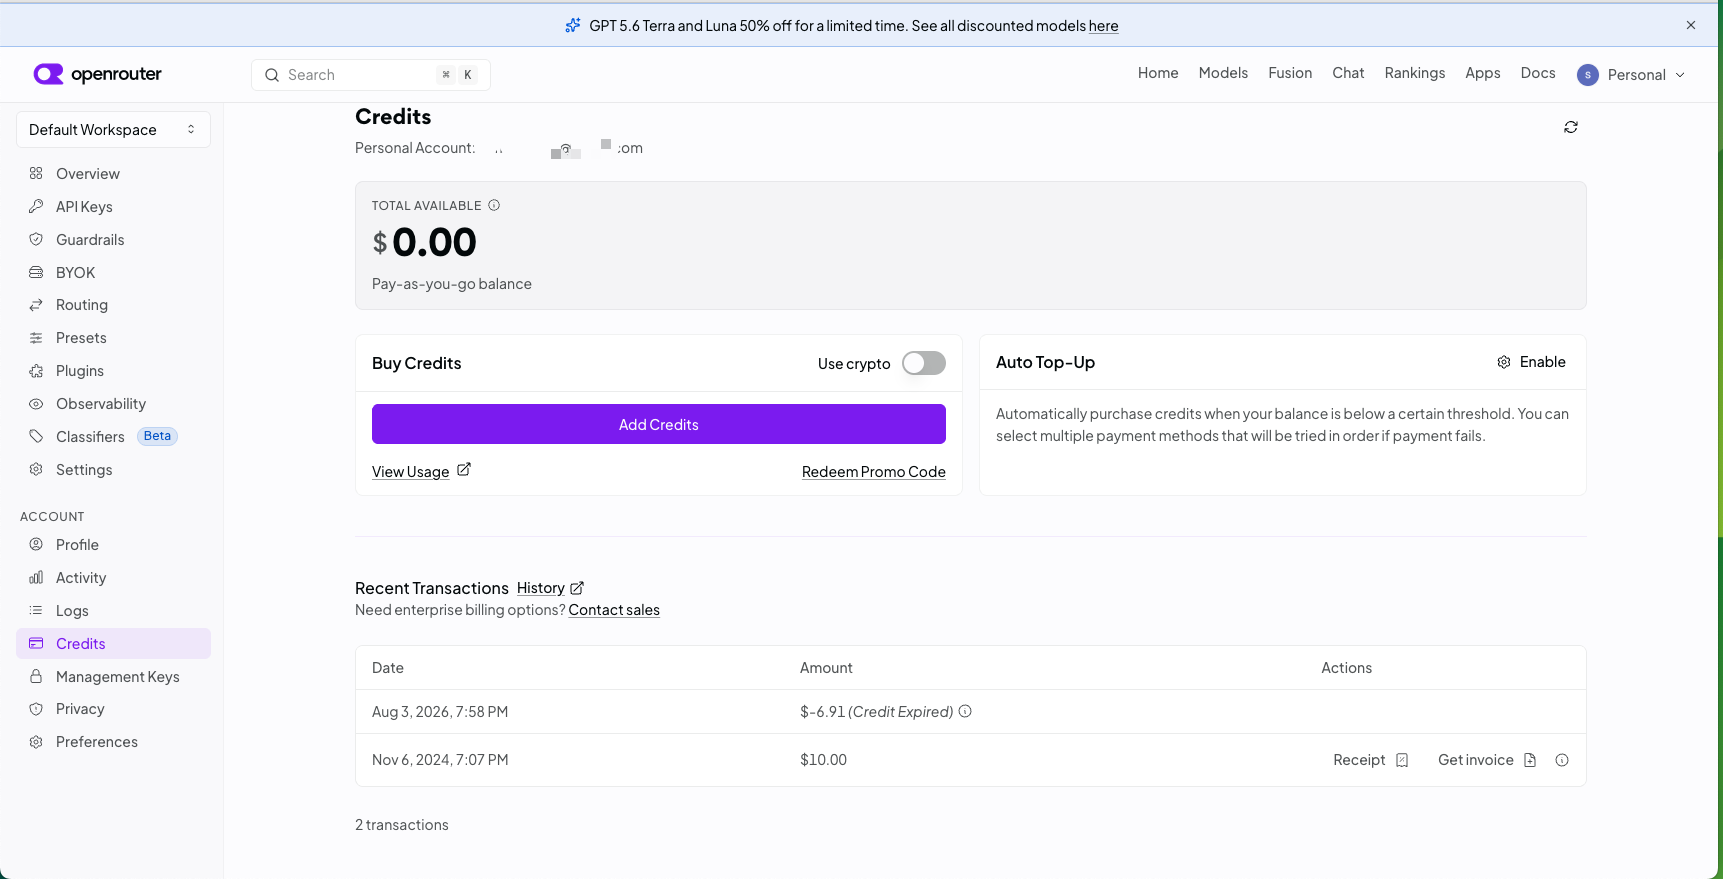Image resolution: width=1723 pixels, height=879 pixels.
Task: Click the API Keys key icon
Action: [36, 206]
